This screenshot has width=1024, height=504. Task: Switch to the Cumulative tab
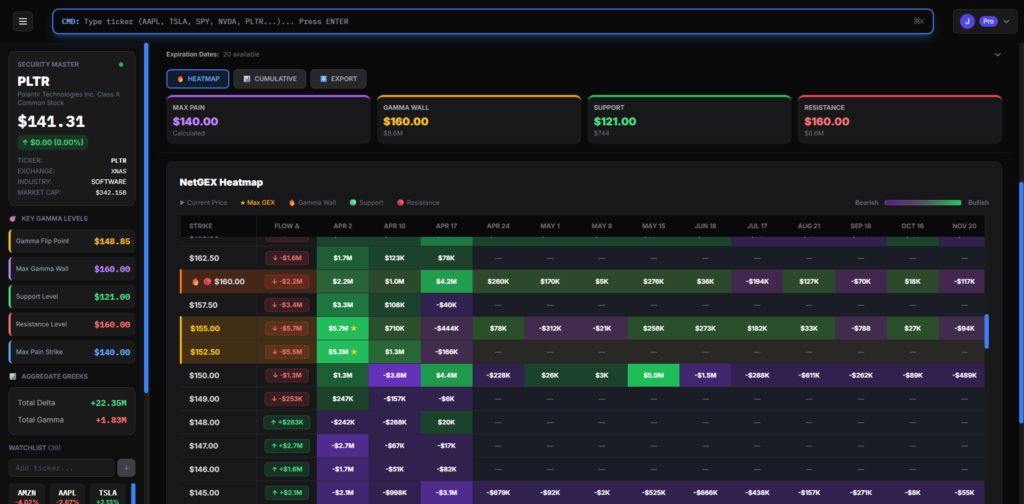coord(270,78)
